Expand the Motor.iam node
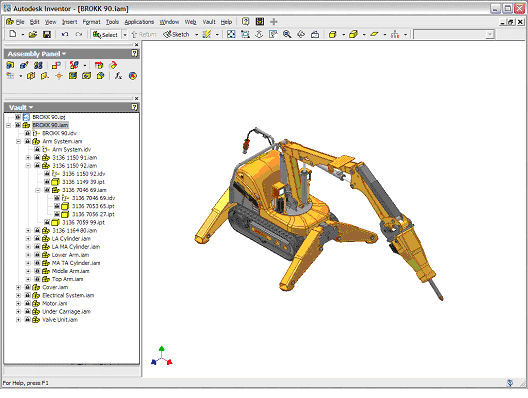Image resolution: width=528 pixels, height=398 pixels. 19,303
